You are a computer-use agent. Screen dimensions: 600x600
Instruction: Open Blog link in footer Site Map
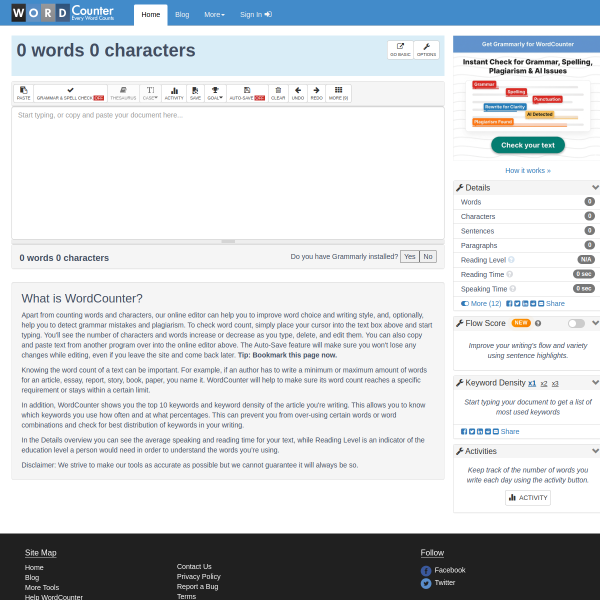coord(32,577)
